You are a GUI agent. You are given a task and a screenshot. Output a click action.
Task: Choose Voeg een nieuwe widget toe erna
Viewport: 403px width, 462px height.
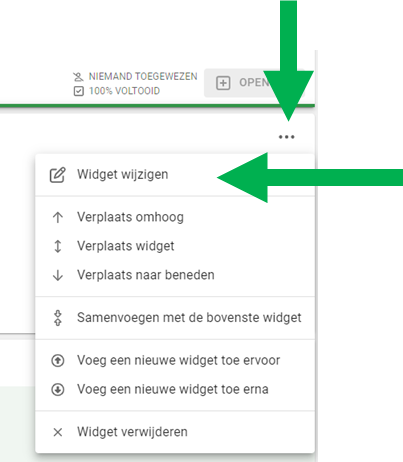point(175,389)
